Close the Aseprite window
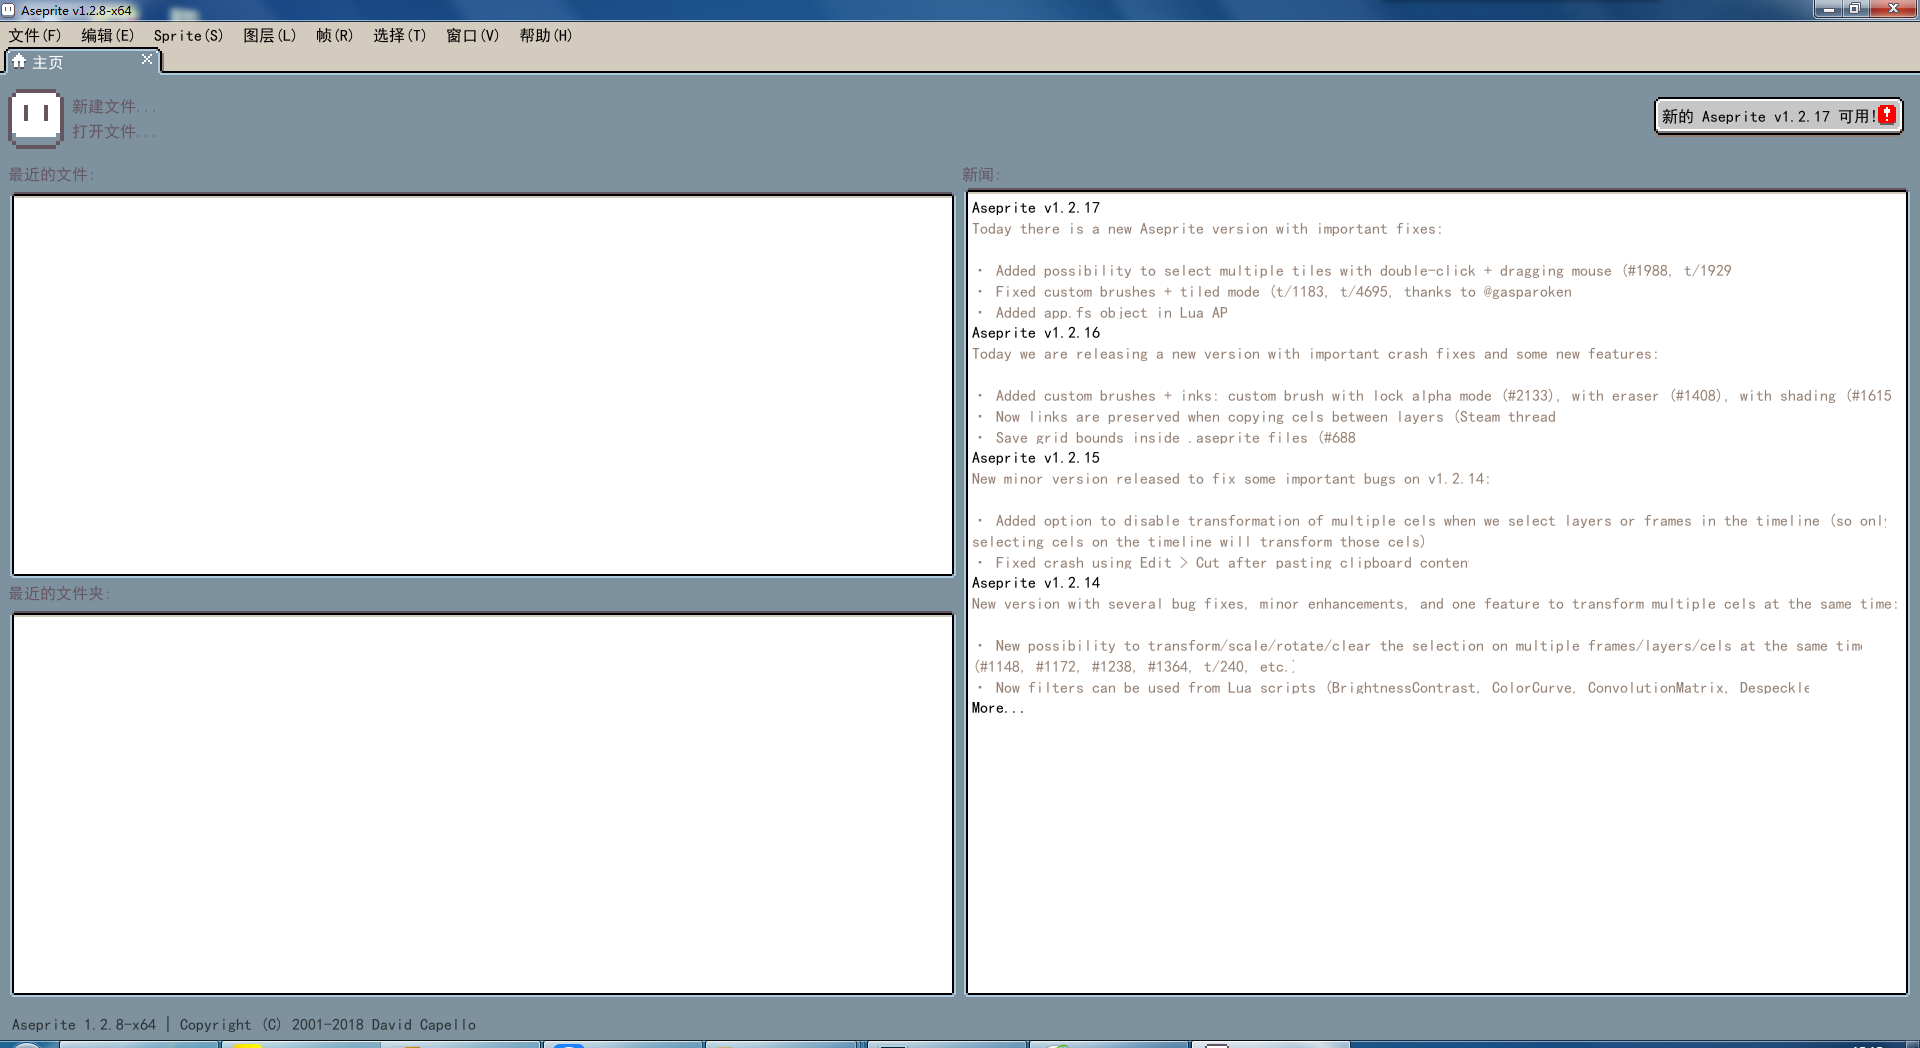 point(1892,9)
